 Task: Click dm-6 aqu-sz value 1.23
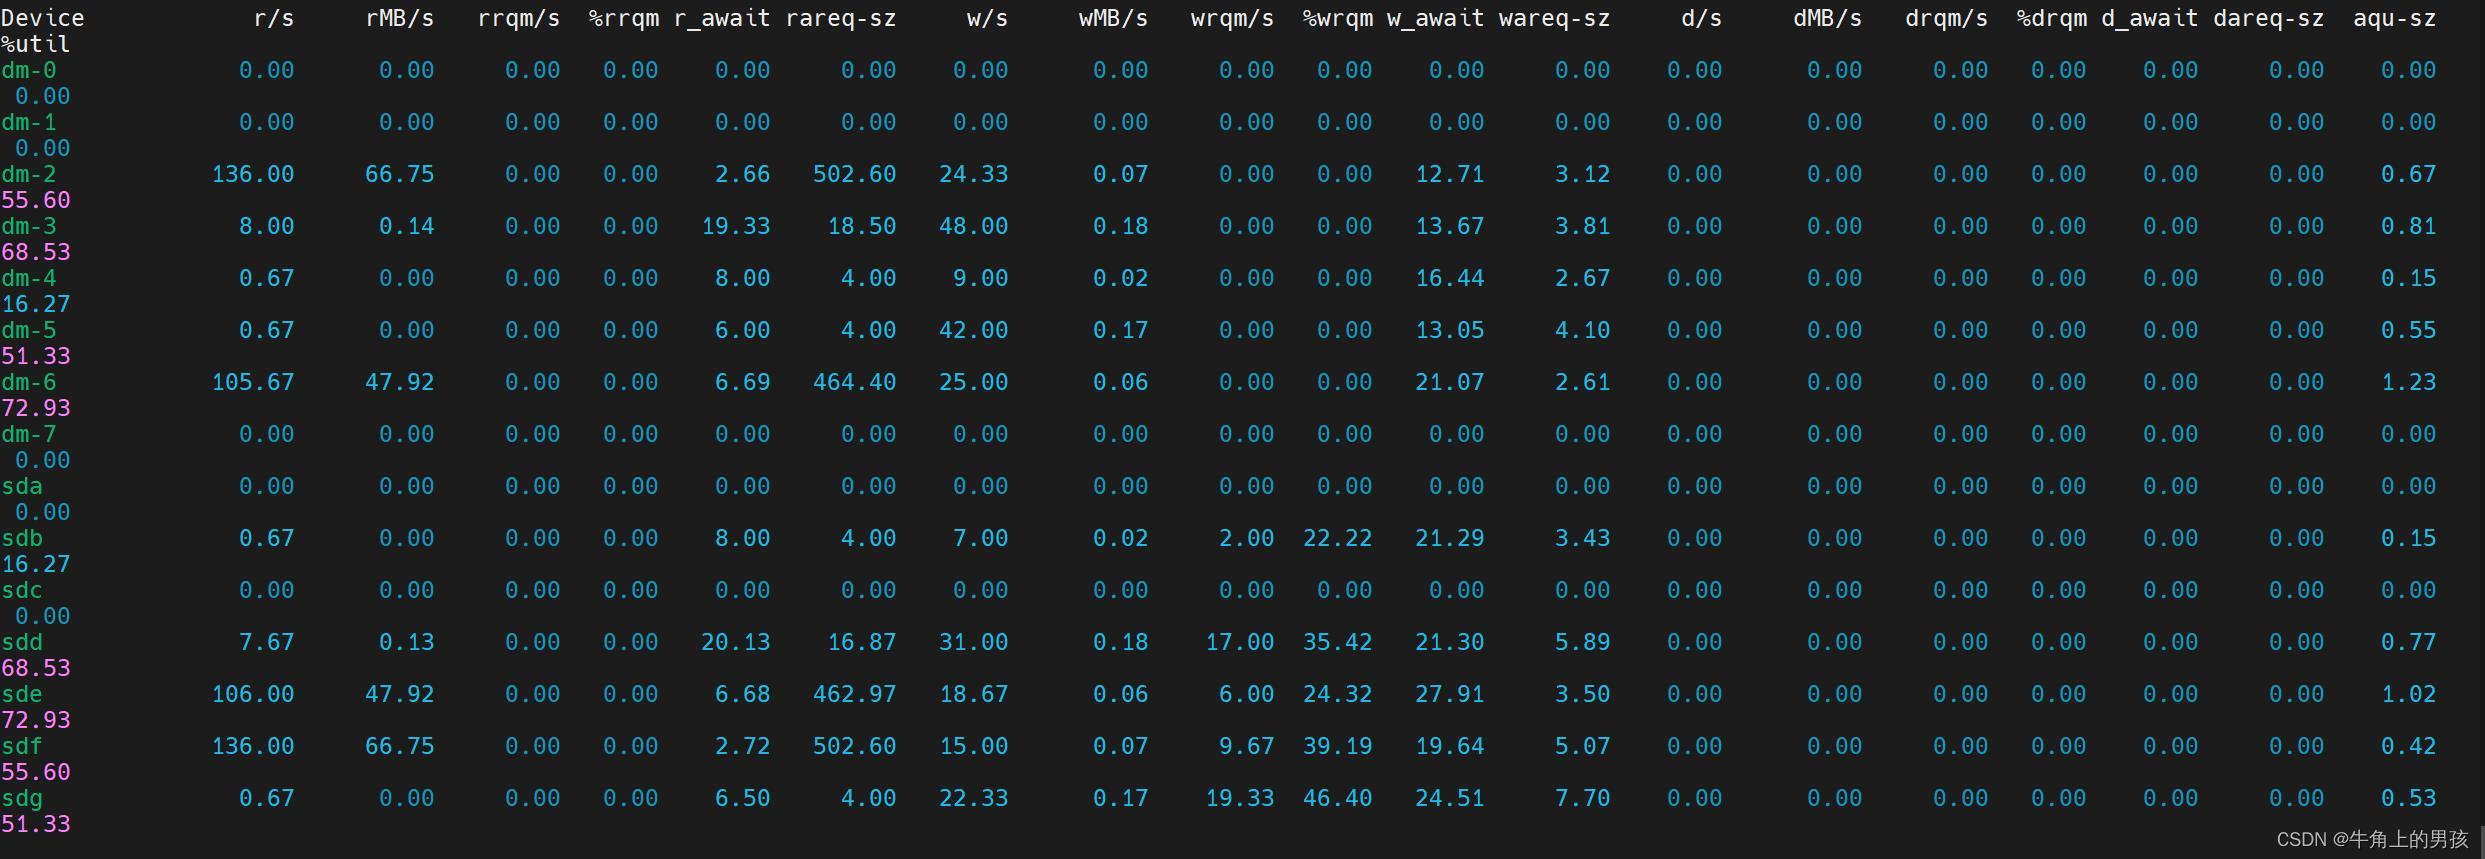[x=2409, y=382]
